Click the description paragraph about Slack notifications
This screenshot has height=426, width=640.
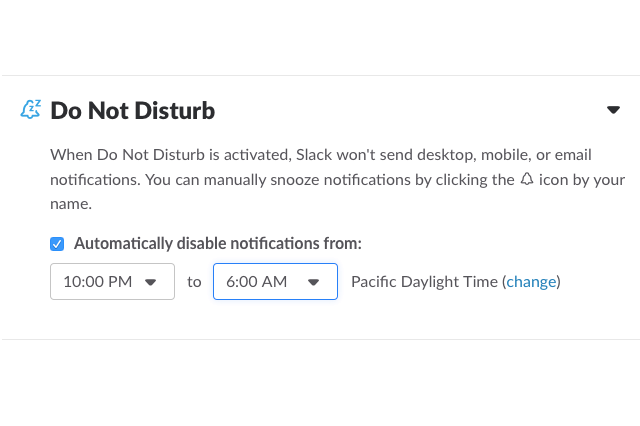(338, 179)
